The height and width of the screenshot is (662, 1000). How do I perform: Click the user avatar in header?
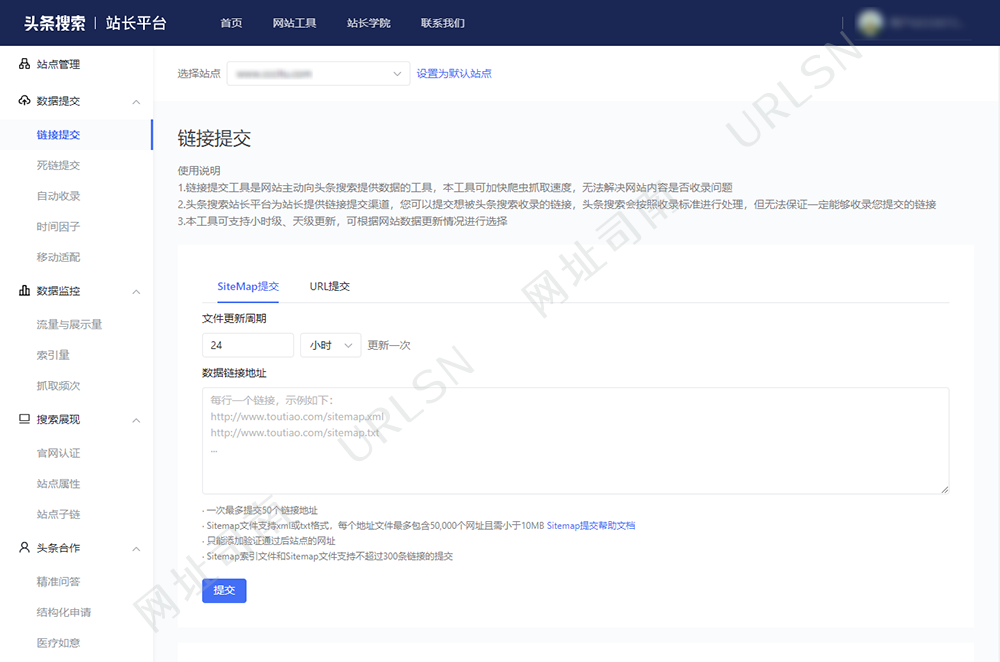click(870, 22)
